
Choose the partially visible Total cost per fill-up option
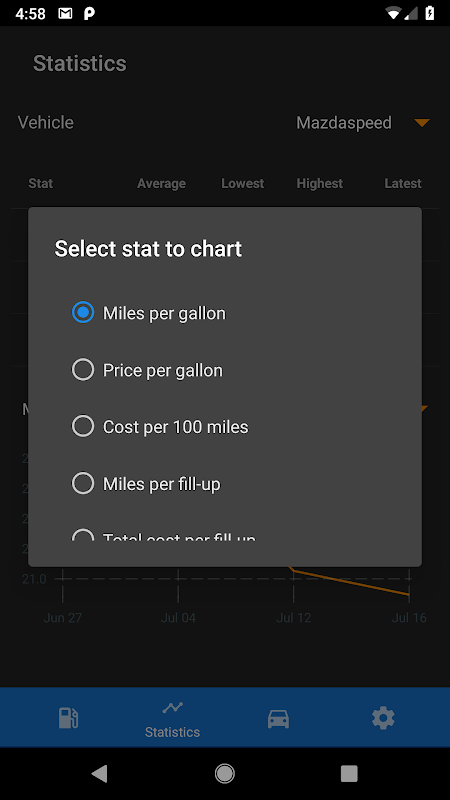tap(163, 536)
